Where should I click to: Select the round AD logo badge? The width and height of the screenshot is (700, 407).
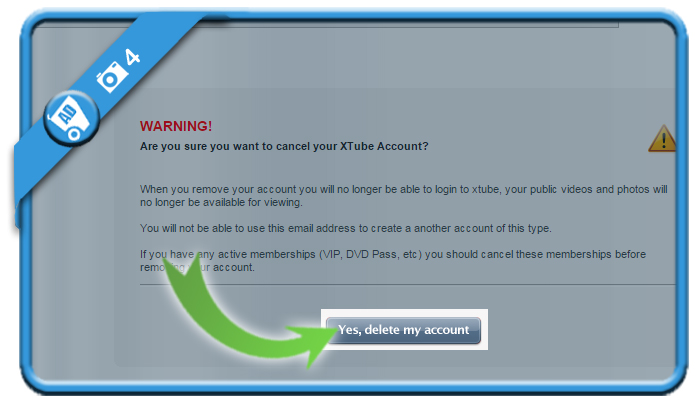[x=71, y=118]
